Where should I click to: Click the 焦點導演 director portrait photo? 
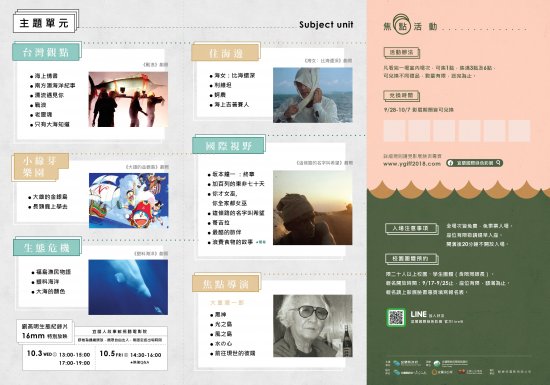(313, 326)
